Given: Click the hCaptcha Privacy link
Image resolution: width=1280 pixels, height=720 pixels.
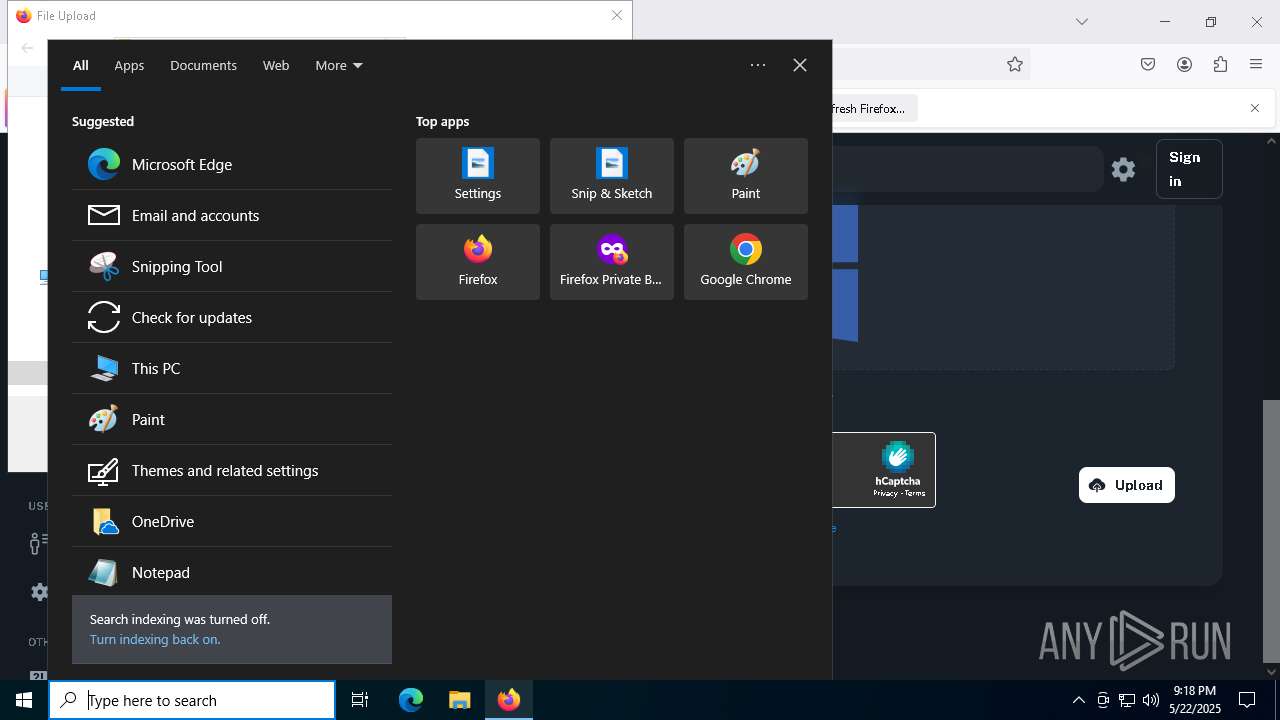Looking at the screenshot, I should (x=885, y=493).
